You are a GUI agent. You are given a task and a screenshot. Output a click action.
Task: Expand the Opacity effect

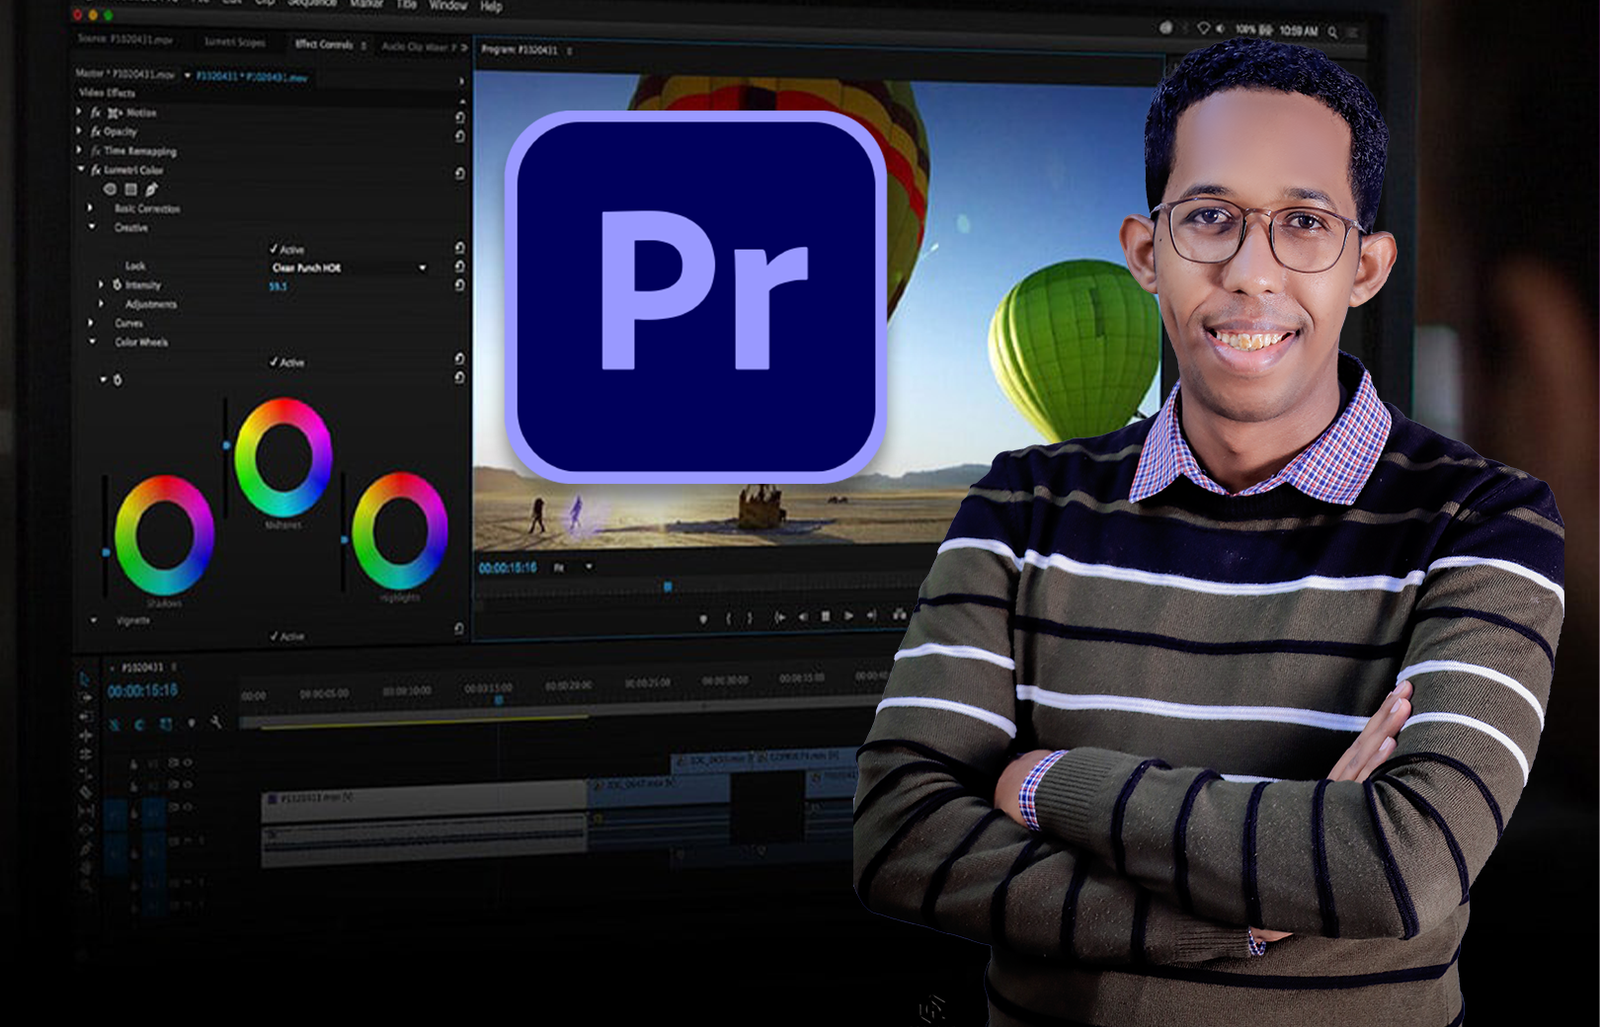(x=79, y=131)
